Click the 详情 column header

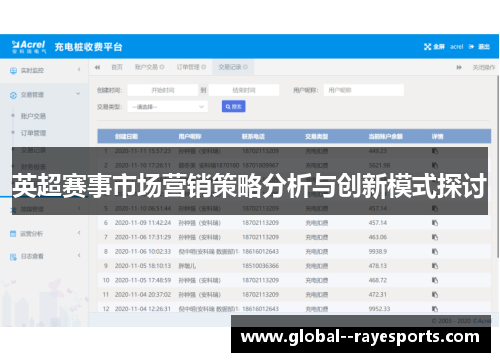[438, 137]
